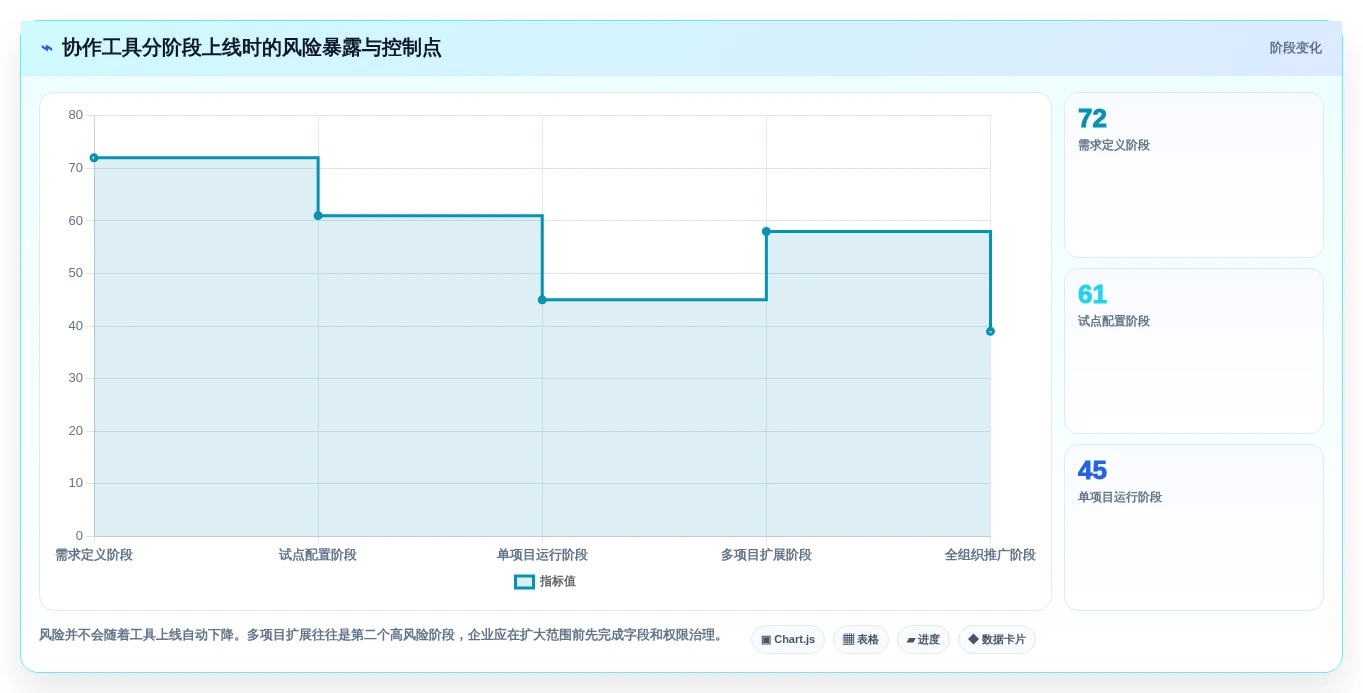Open the 72 需求定义阶段 data card
The width and height of the screenshot is (1363, 693).
pos(1194,175)
